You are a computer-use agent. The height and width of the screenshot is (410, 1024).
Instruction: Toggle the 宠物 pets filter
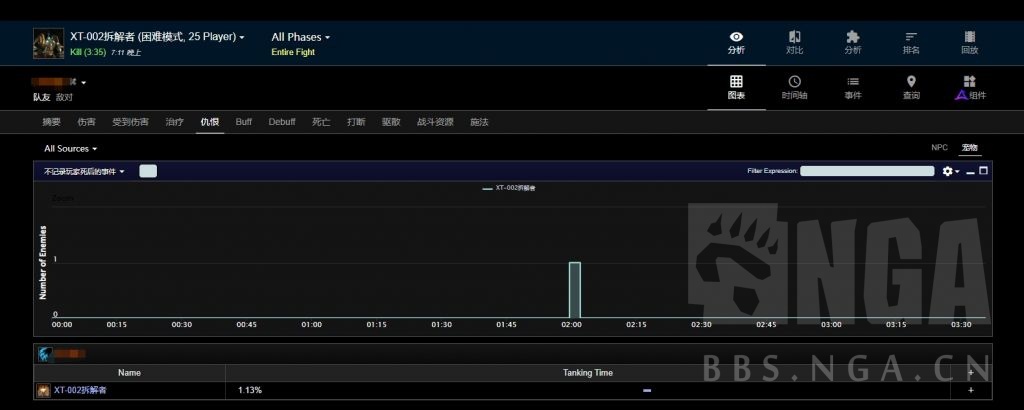click(969, 148)
